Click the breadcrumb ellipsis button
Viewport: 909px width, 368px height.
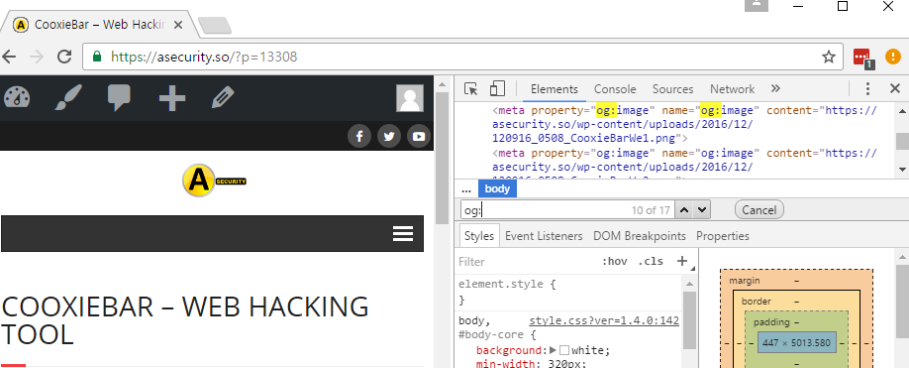[466, 190]
